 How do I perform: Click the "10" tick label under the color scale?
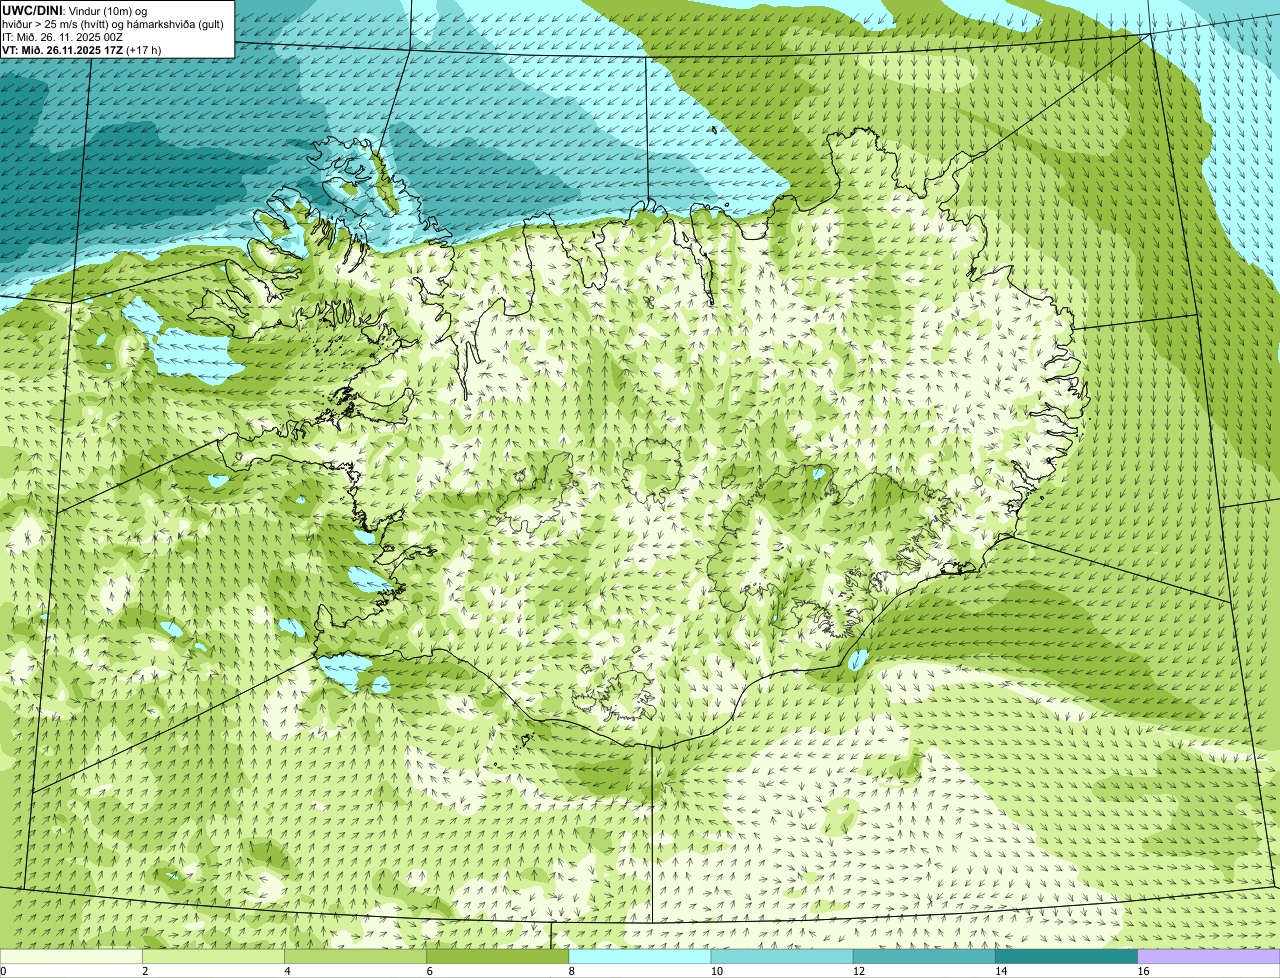coord(716,971)
